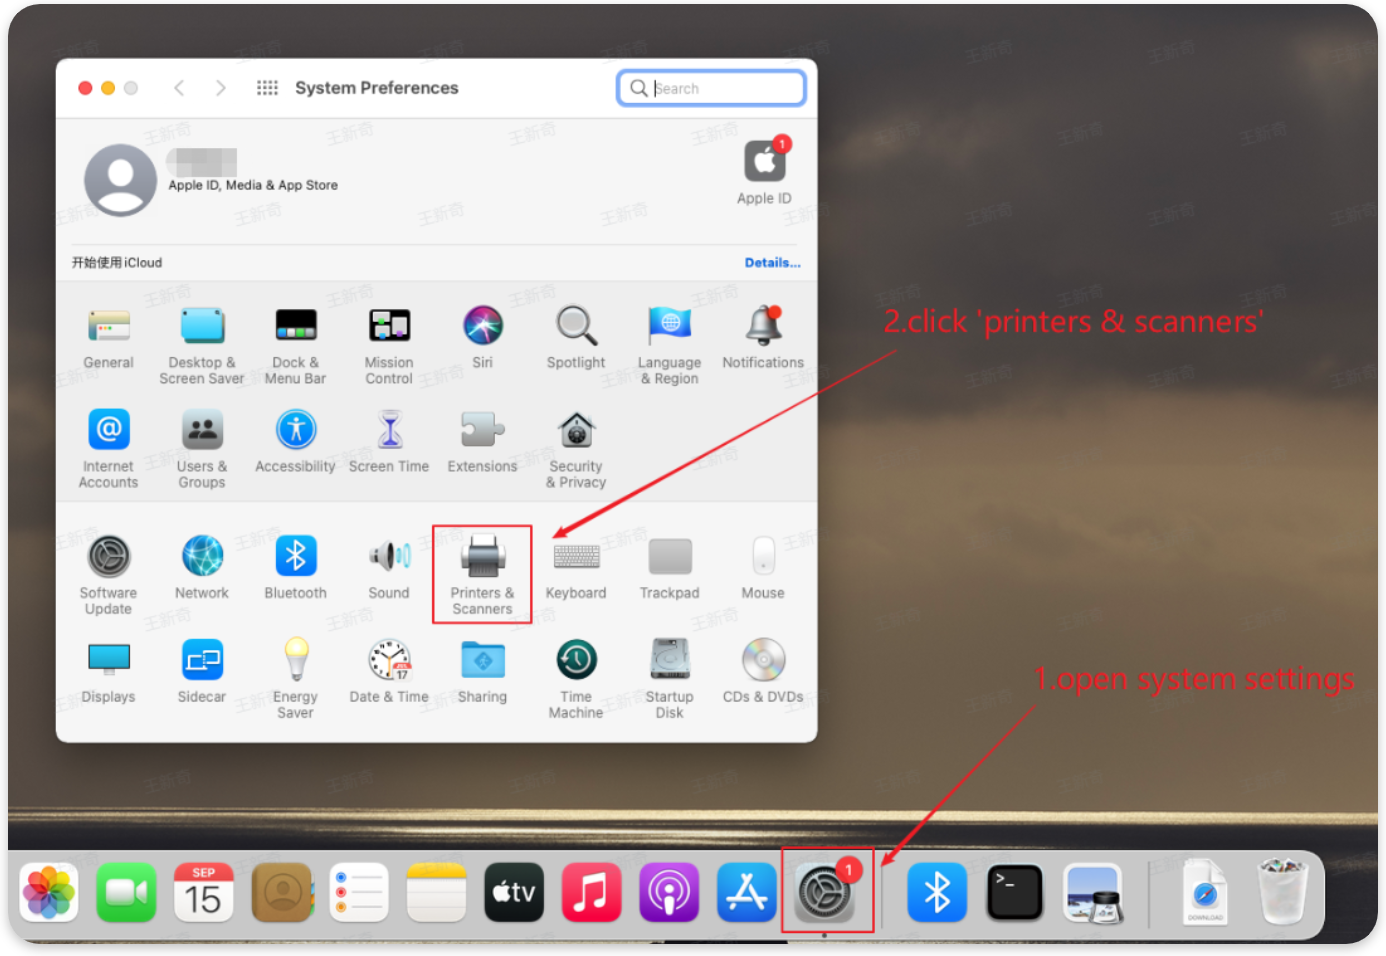Open Apple TV from the Dock
Image resolution: width=1386 pixels, height=956 pixels.
(514, 892)
